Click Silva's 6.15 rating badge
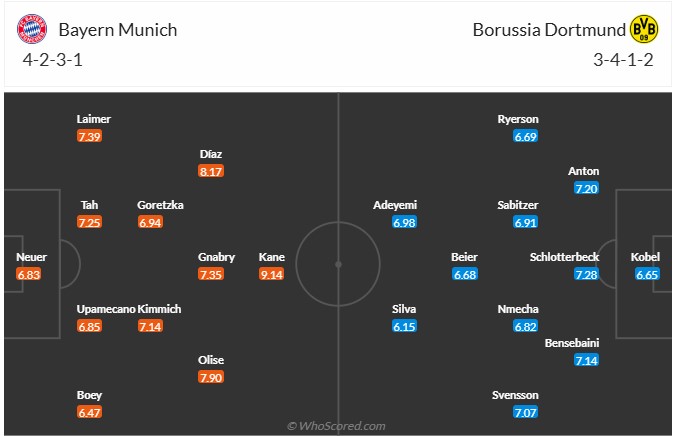The image size is (673, 436). pyautogui.click(x=404, y=326)
